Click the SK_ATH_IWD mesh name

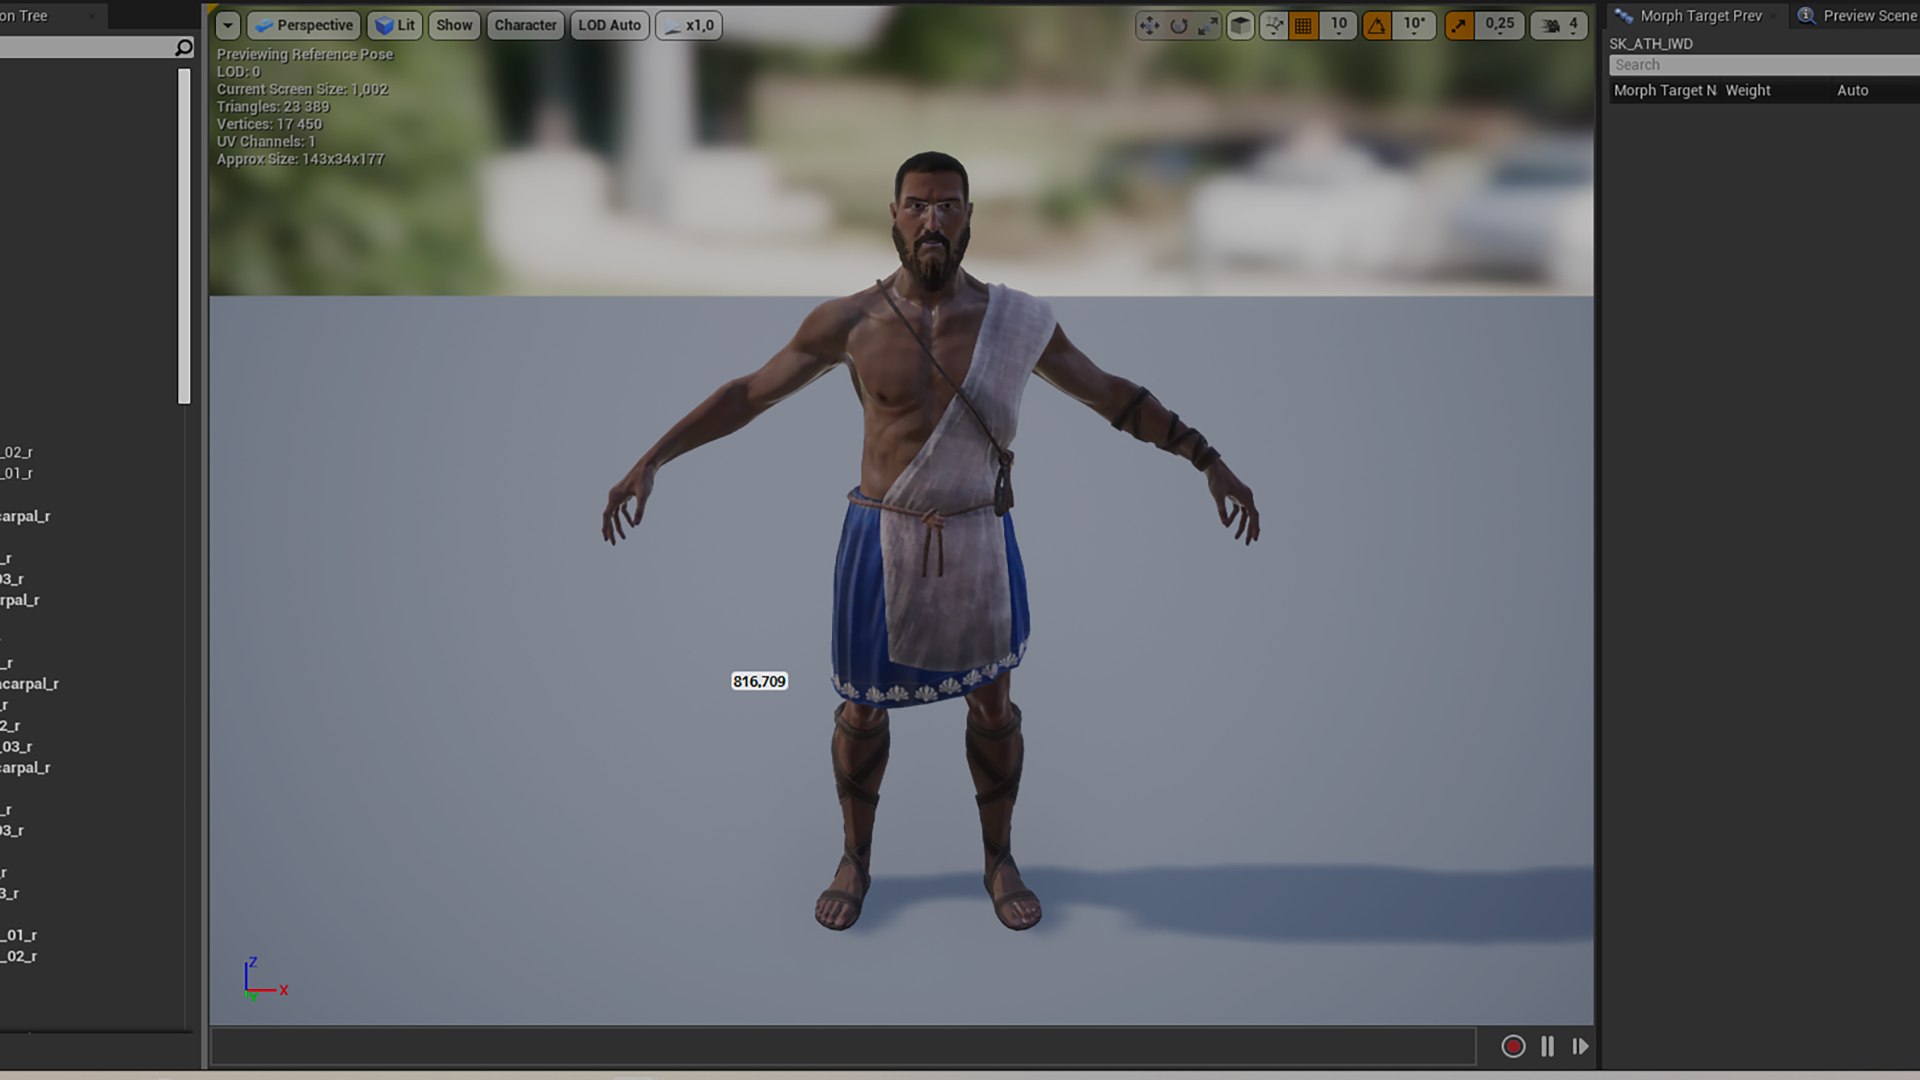click(x=1651, y=44)
